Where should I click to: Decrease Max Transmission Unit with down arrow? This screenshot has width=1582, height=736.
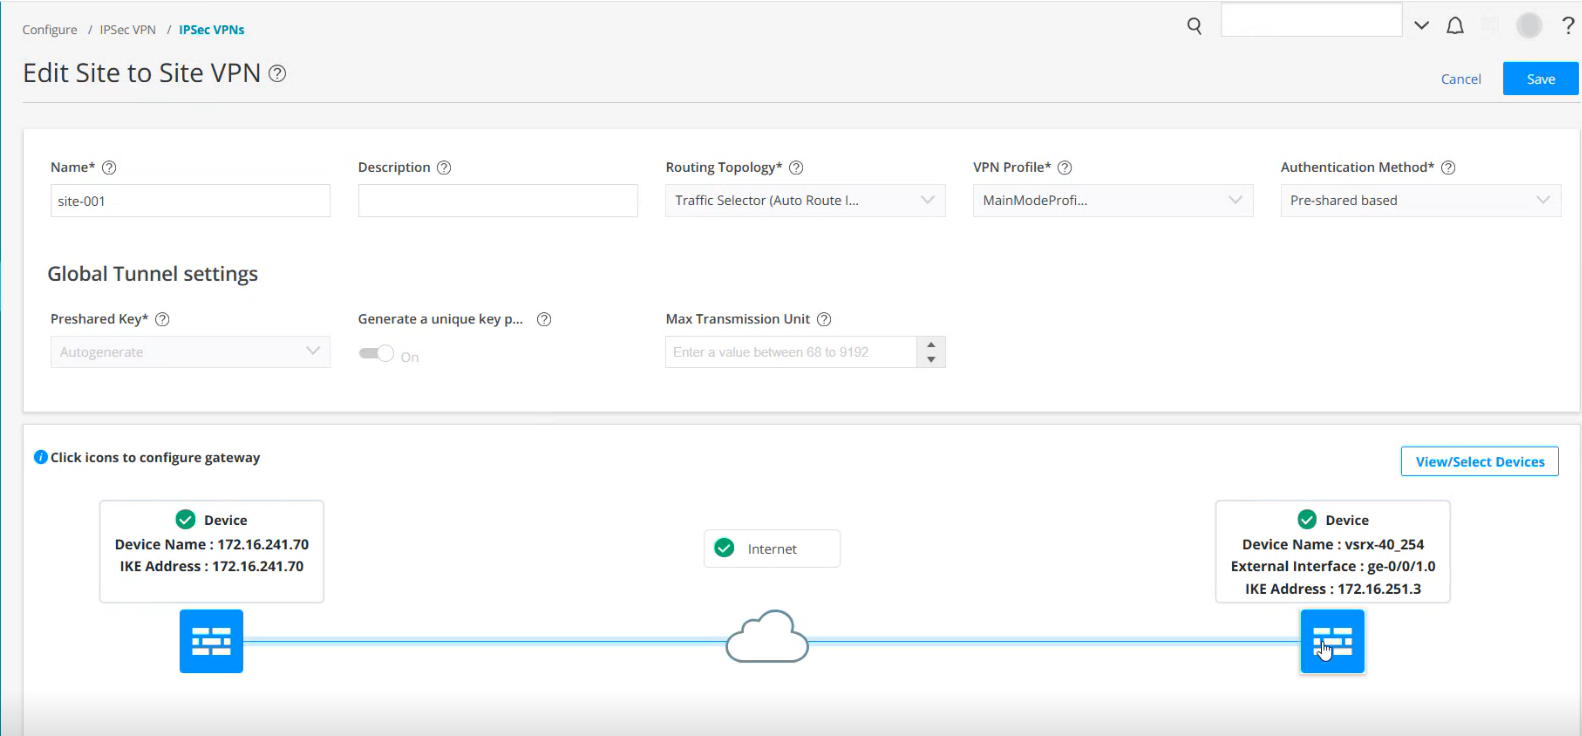931,359
